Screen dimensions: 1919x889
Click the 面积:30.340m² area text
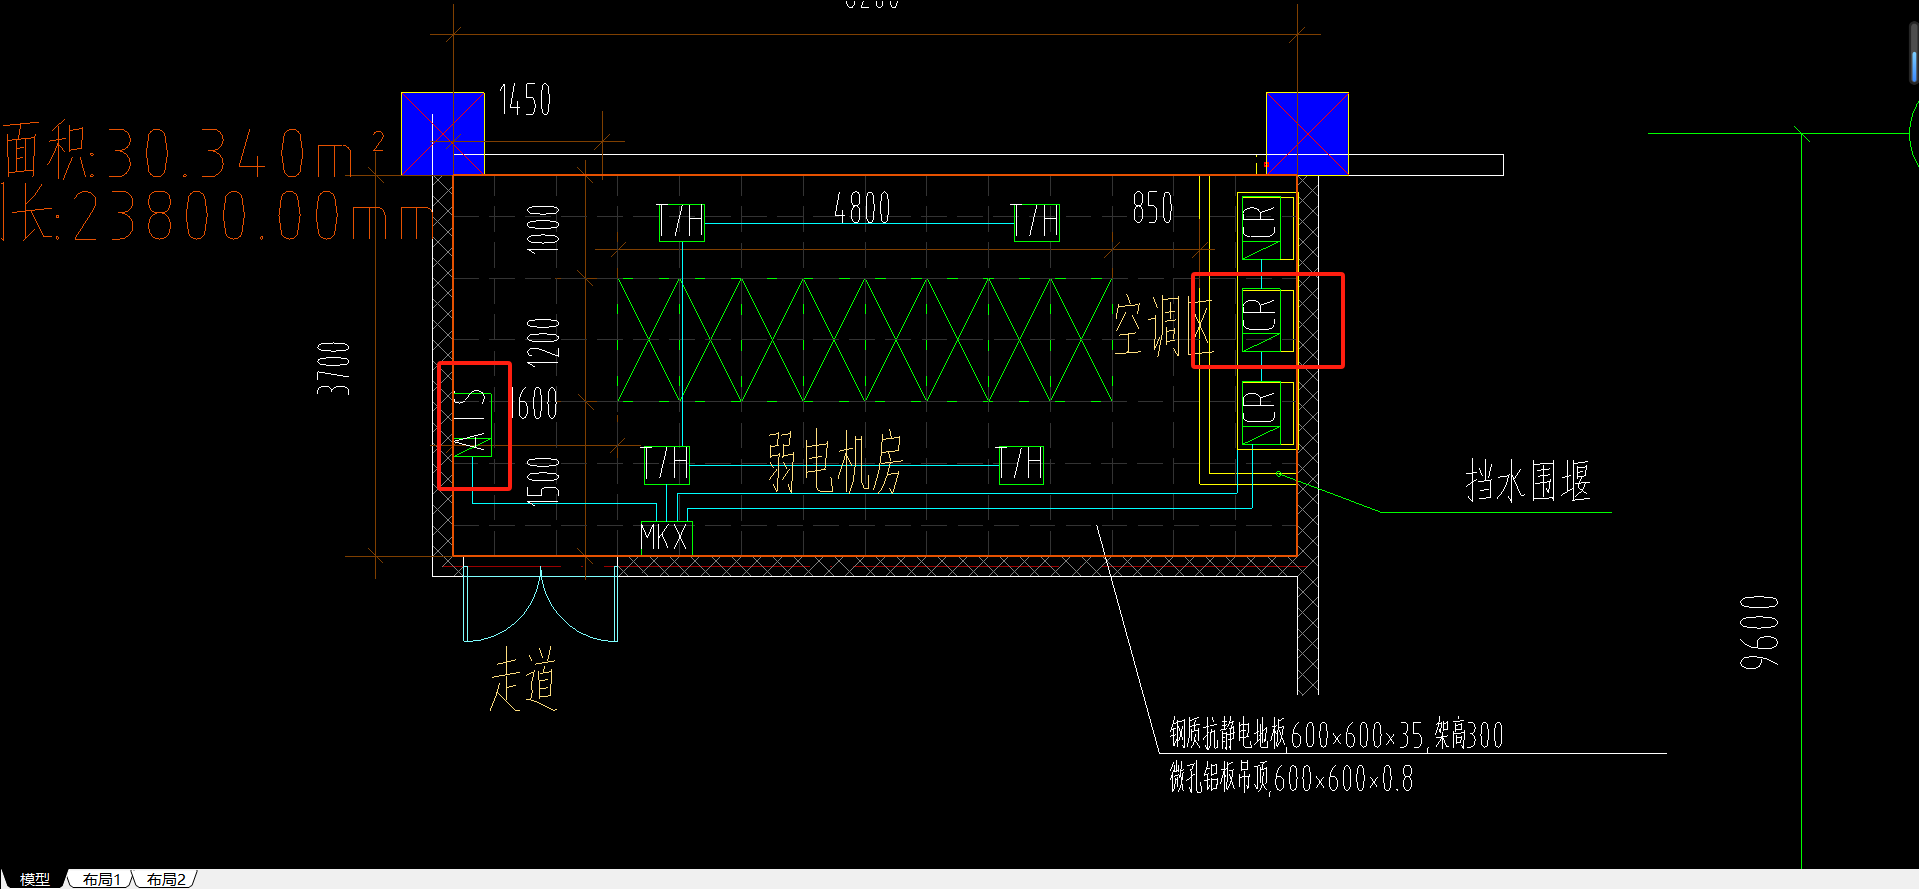tap(194, 151)
